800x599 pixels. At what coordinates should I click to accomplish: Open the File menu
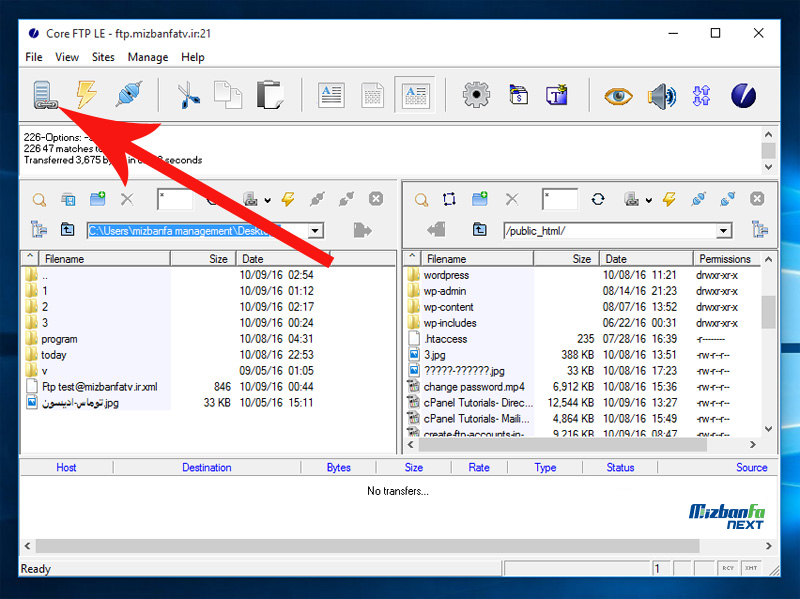34,57
